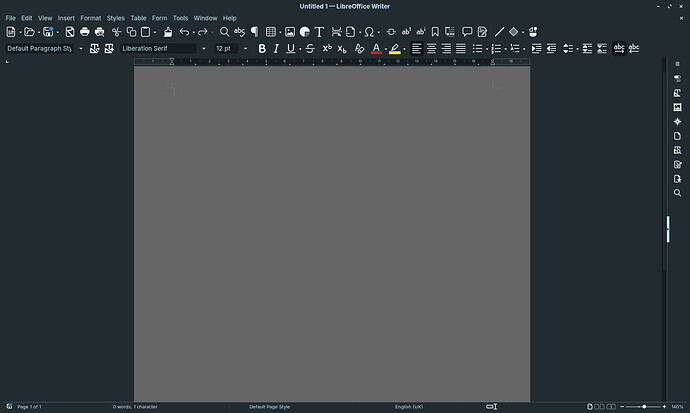
Task: Open font color dropdown arrow
Action: point(385,49)
